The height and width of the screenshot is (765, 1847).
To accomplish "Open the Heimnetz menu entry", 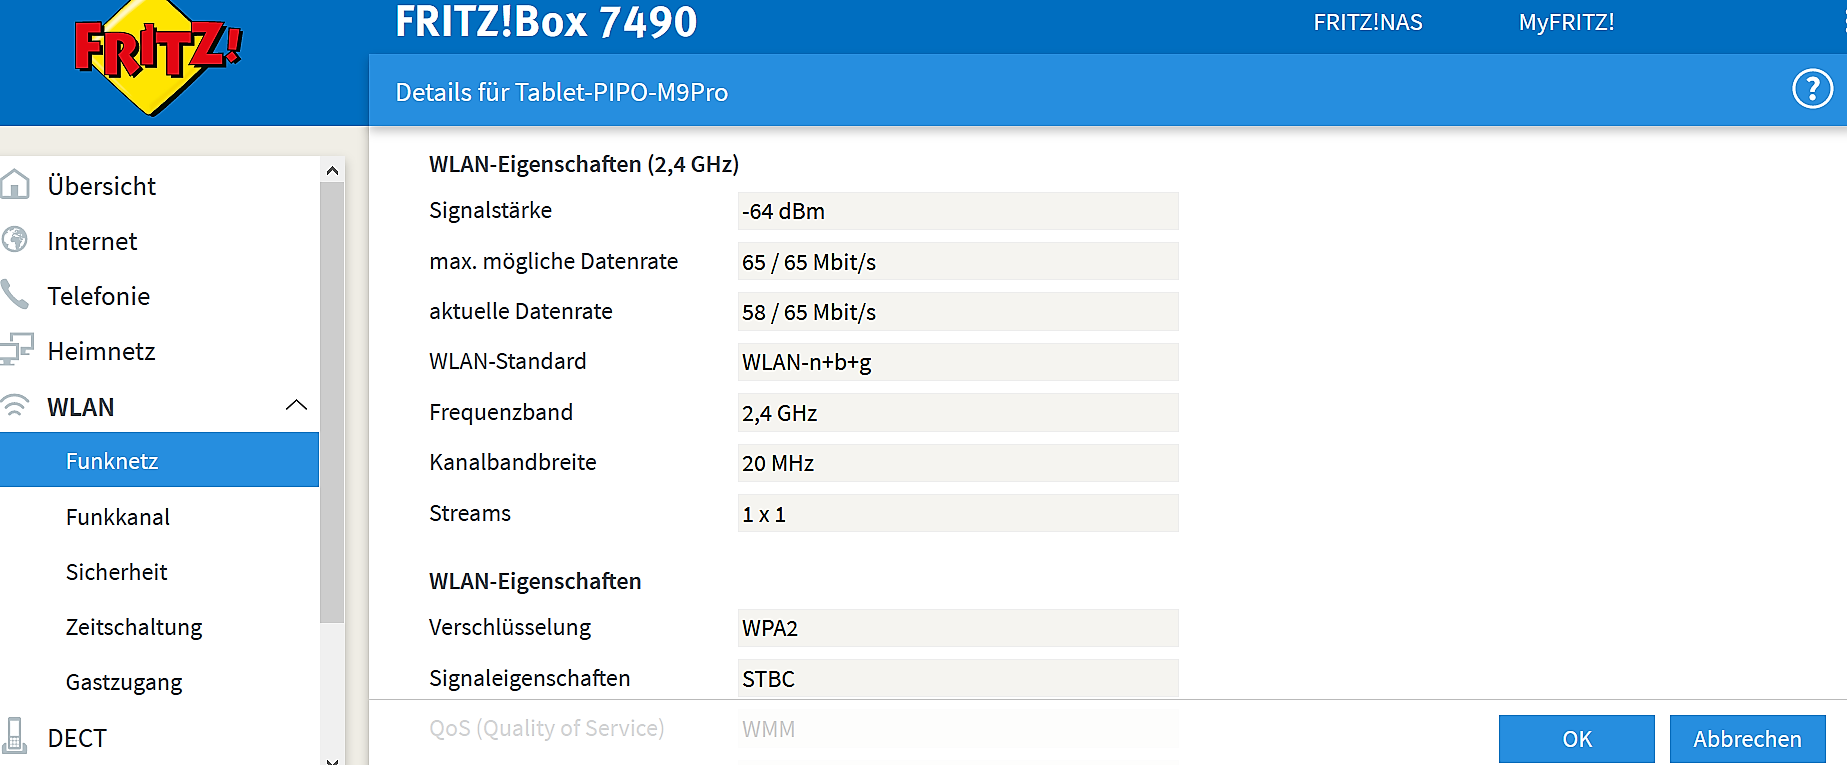I will click(x=101, y=351).
